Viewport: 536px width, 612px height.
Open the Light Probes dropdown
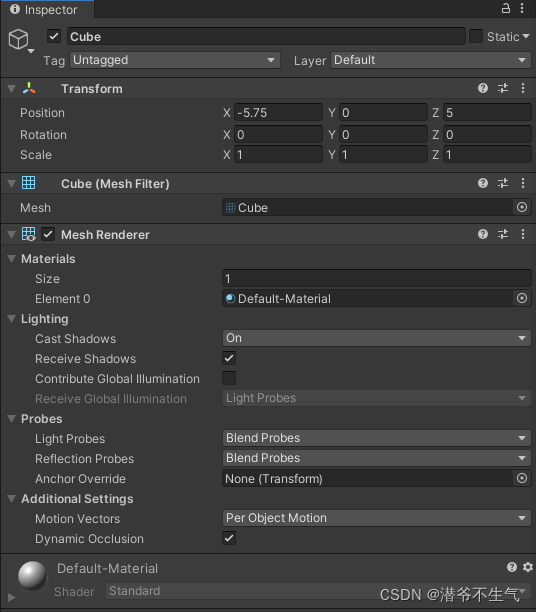tap(377, 438)
